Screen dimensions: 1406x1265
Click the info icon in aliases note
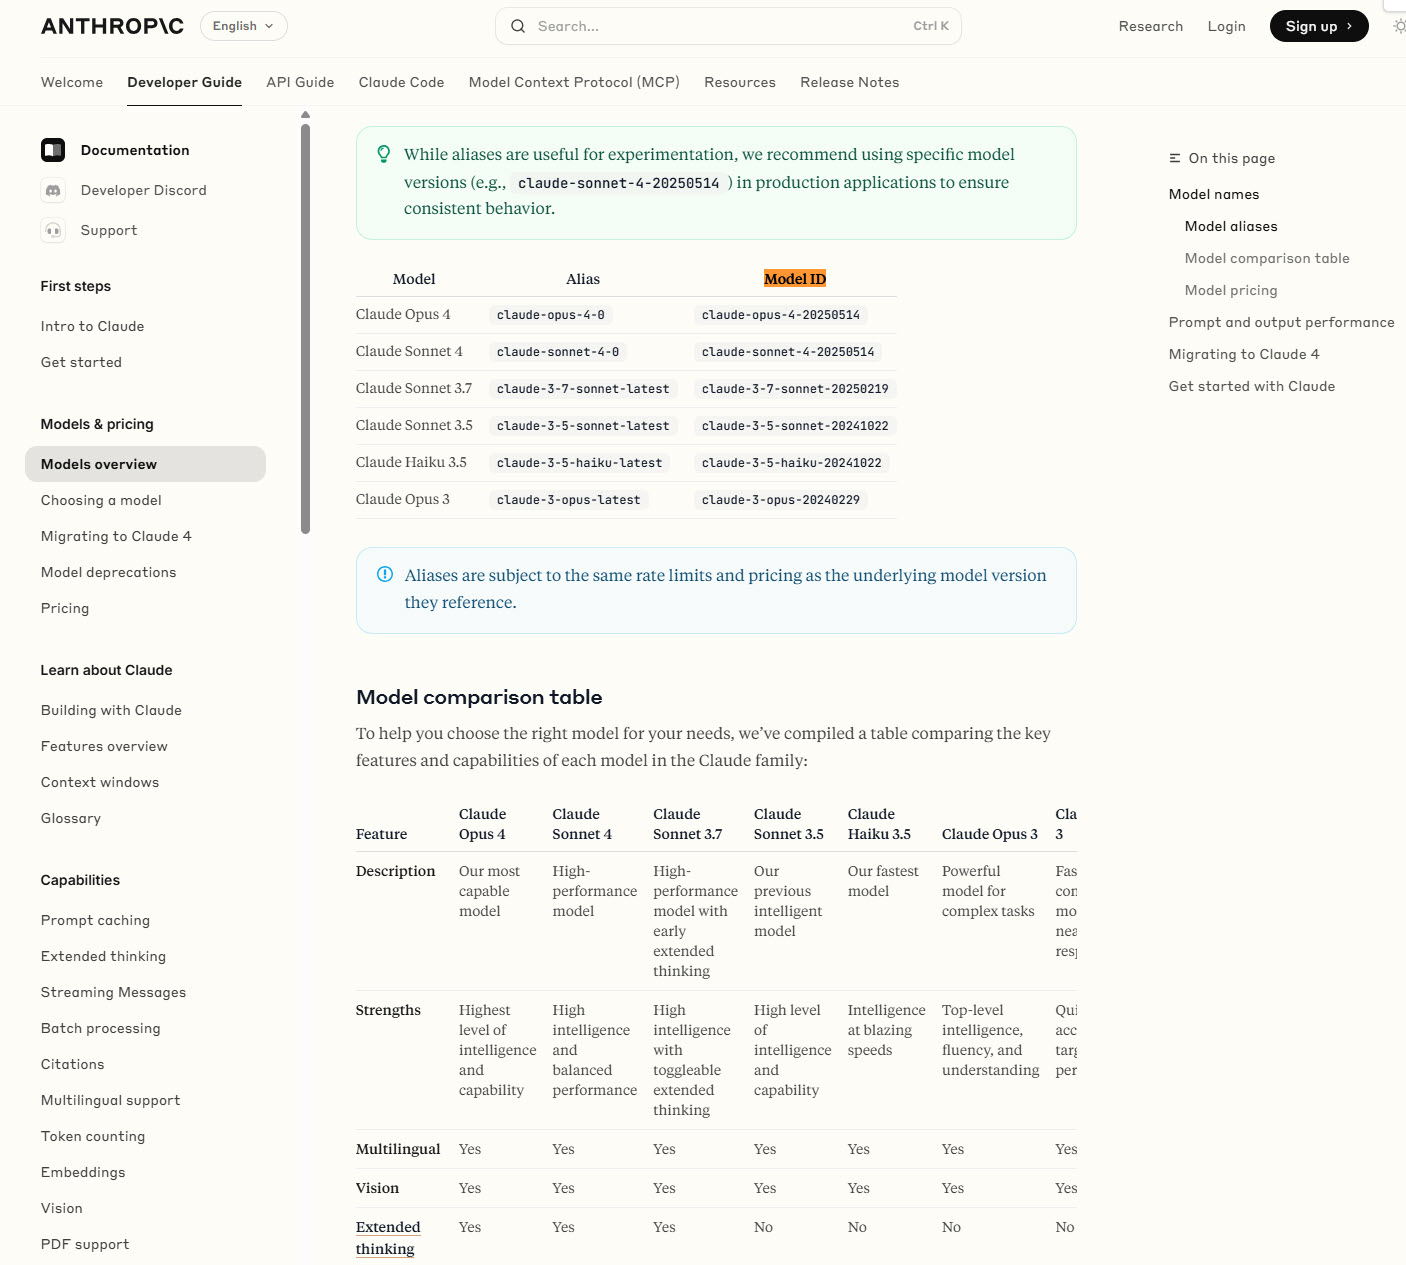click(385, 574)
